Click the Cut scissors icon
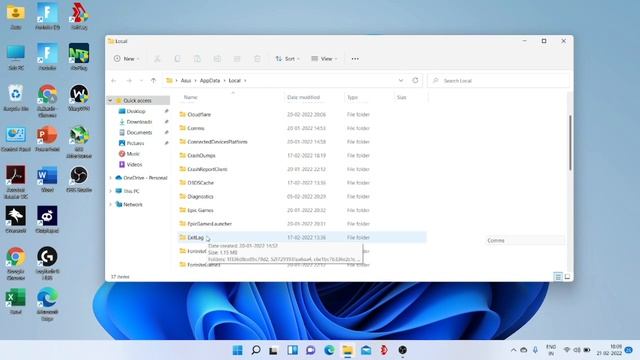 tap(157, 59)
